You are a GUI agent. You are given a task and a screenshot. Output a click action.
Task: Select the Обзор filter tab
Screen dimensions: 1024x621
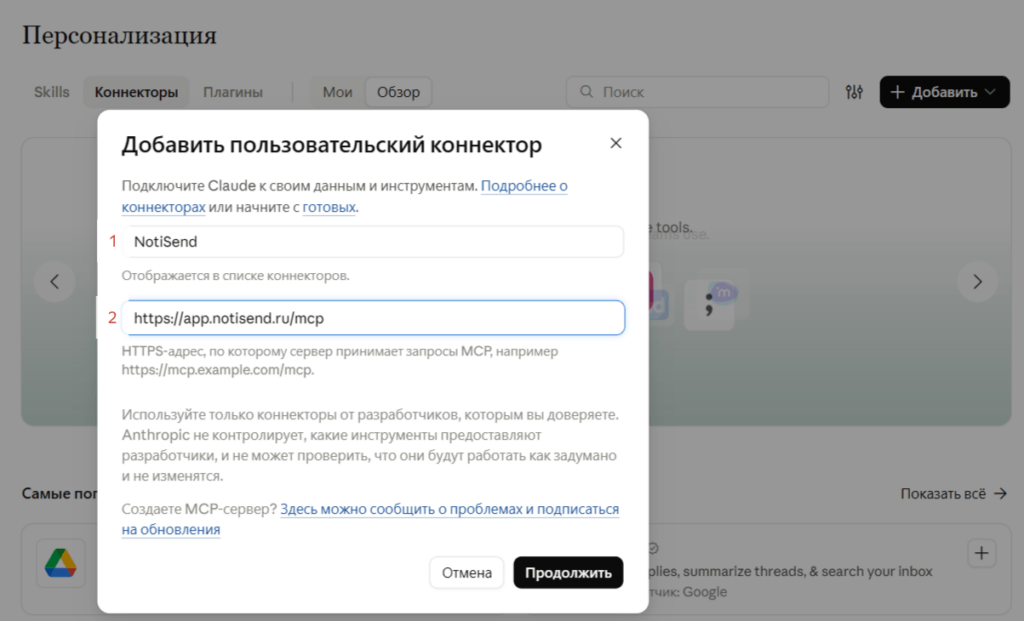398,92
